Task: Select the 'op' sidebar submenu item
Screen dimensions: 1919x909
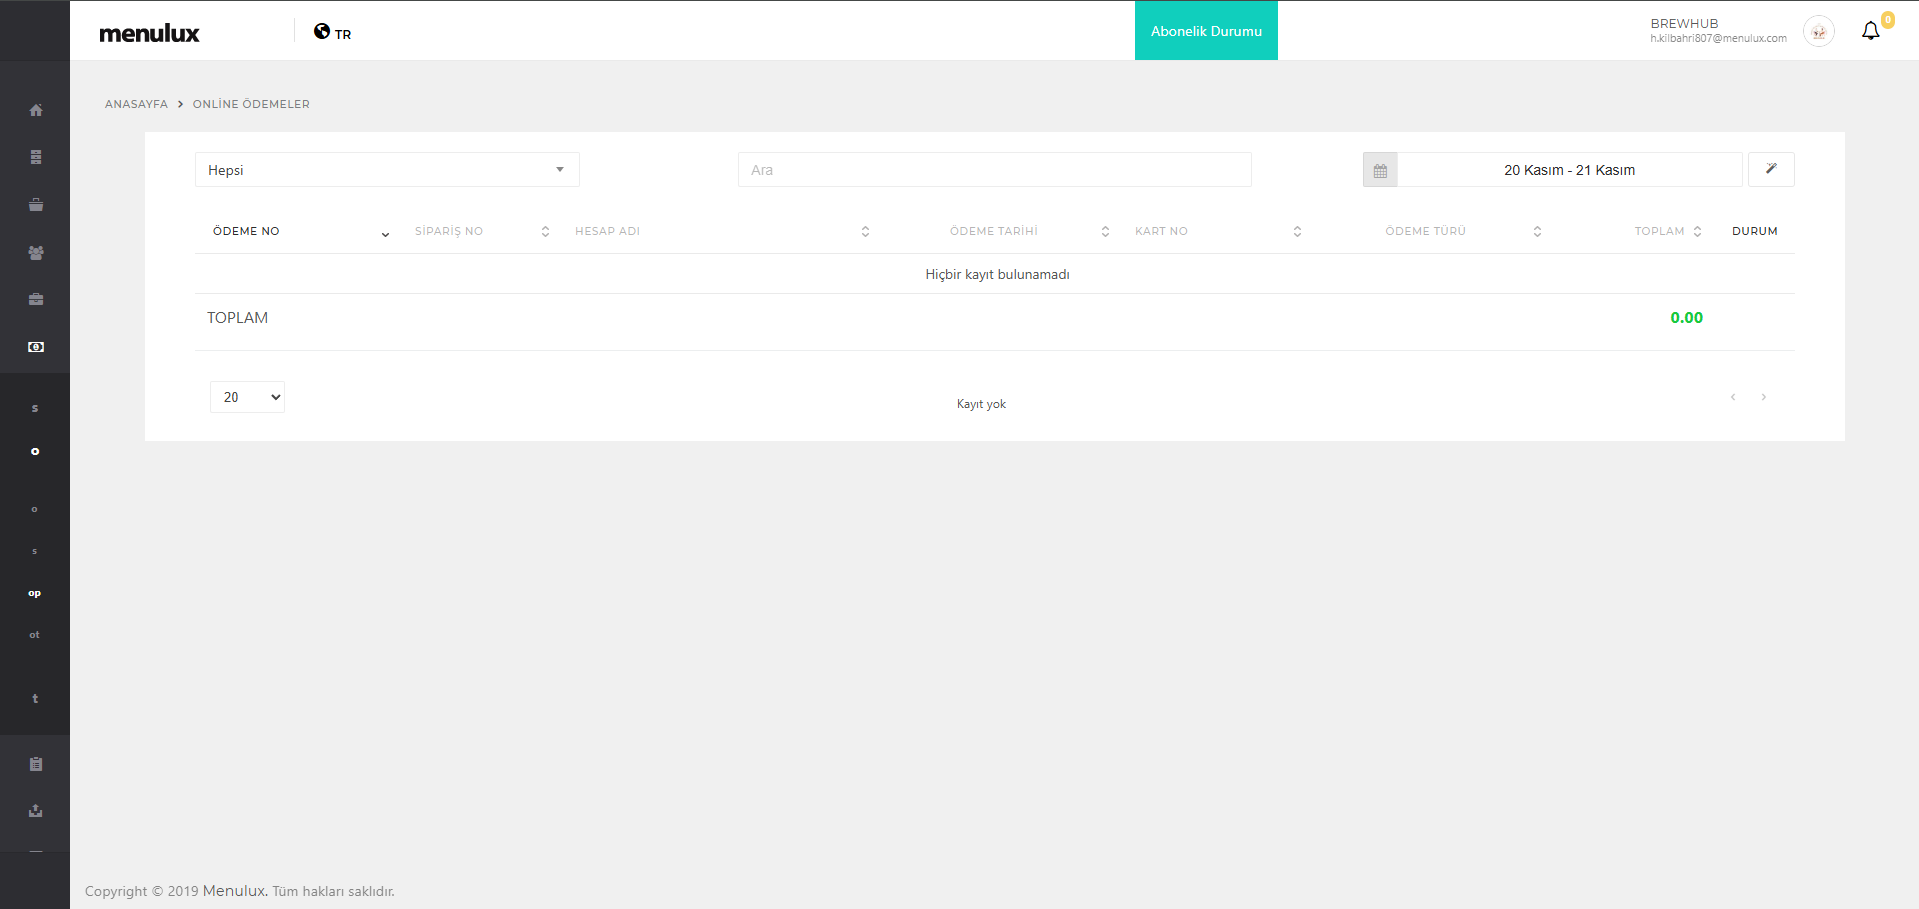Action: click(x=35, y=593)
